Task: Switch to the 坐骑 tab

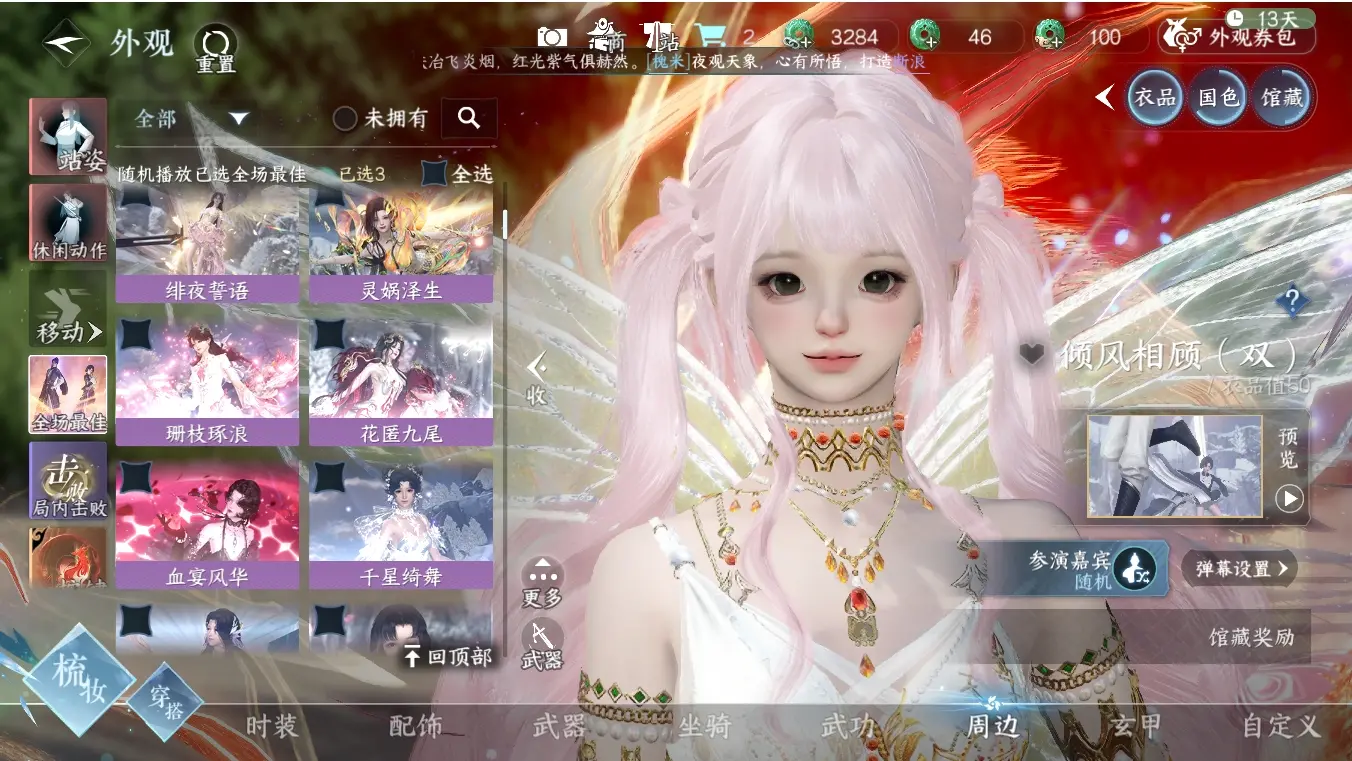Action: coord(704,726)
